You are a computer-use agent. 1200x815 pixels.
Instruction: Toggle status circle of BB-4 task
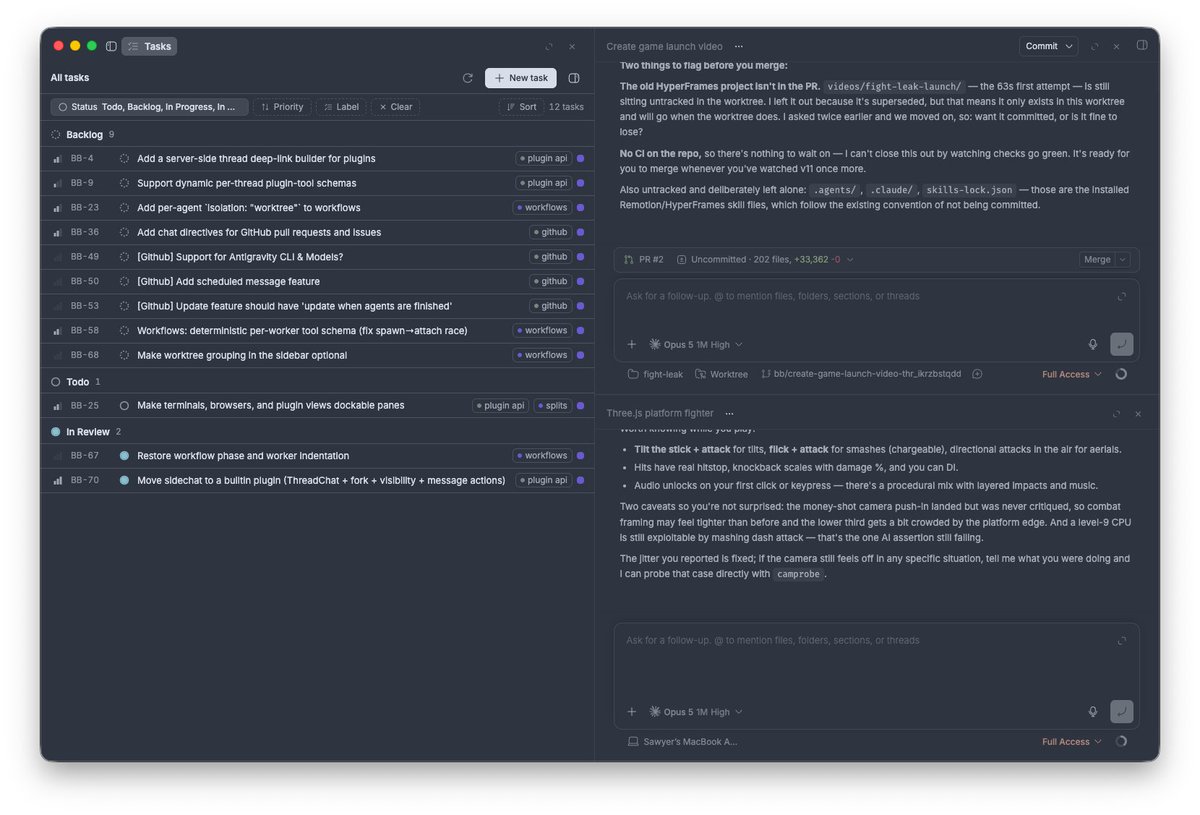[124, 158]
